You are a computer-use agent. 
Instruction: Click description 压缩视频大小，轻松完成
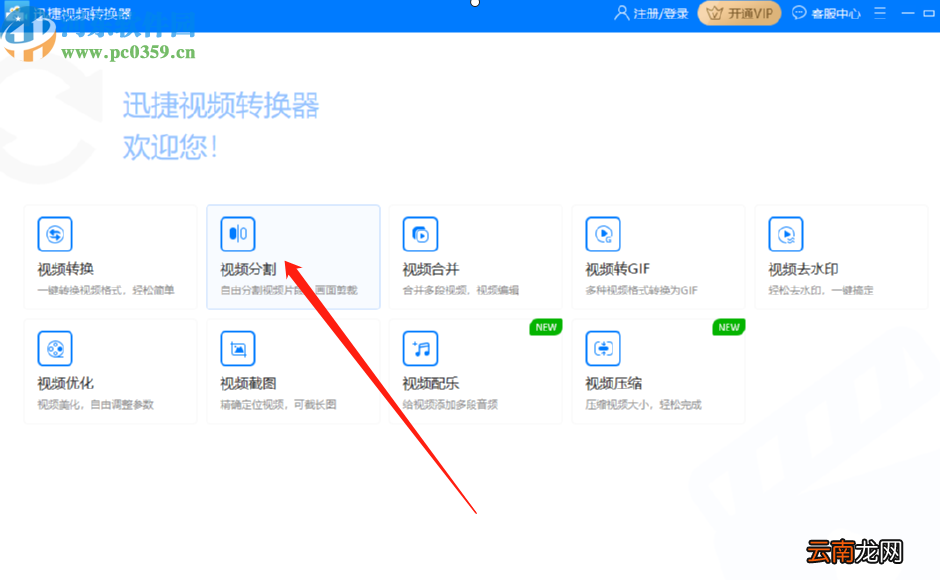click(x=643, y=405)
